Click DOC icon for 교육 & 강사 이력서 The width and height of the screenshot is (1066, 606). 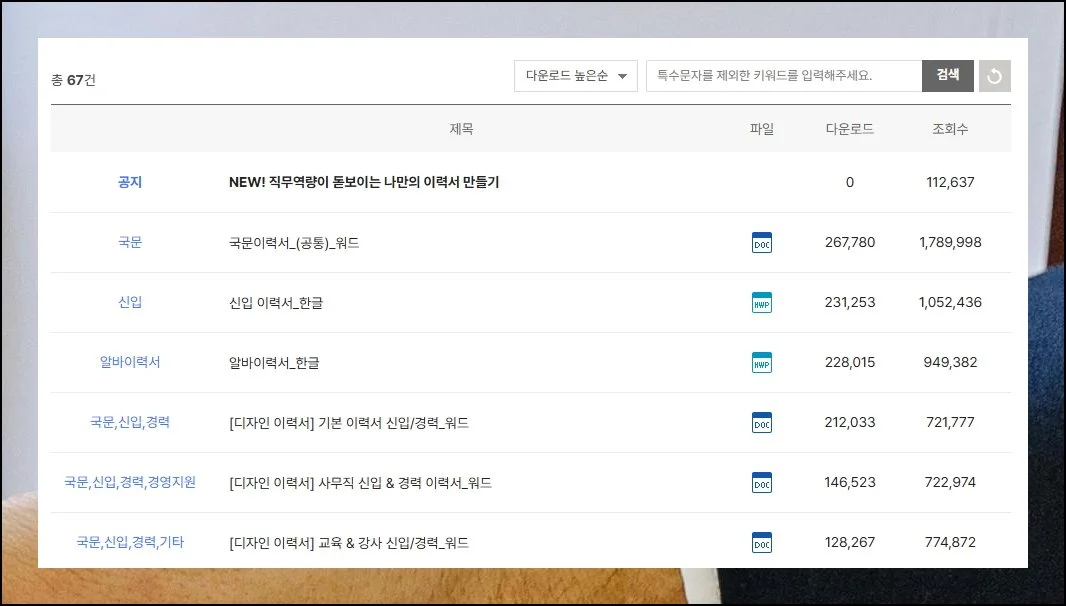(x=761, y=543)
